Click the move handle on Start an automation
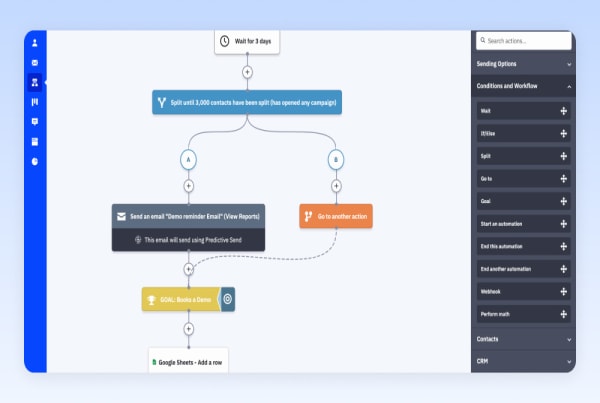600x403 pixels. point(564,224)
